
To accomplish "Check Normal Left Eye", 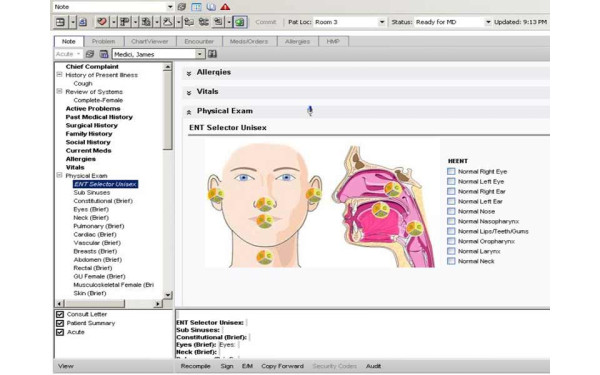I will pos(451,181).
